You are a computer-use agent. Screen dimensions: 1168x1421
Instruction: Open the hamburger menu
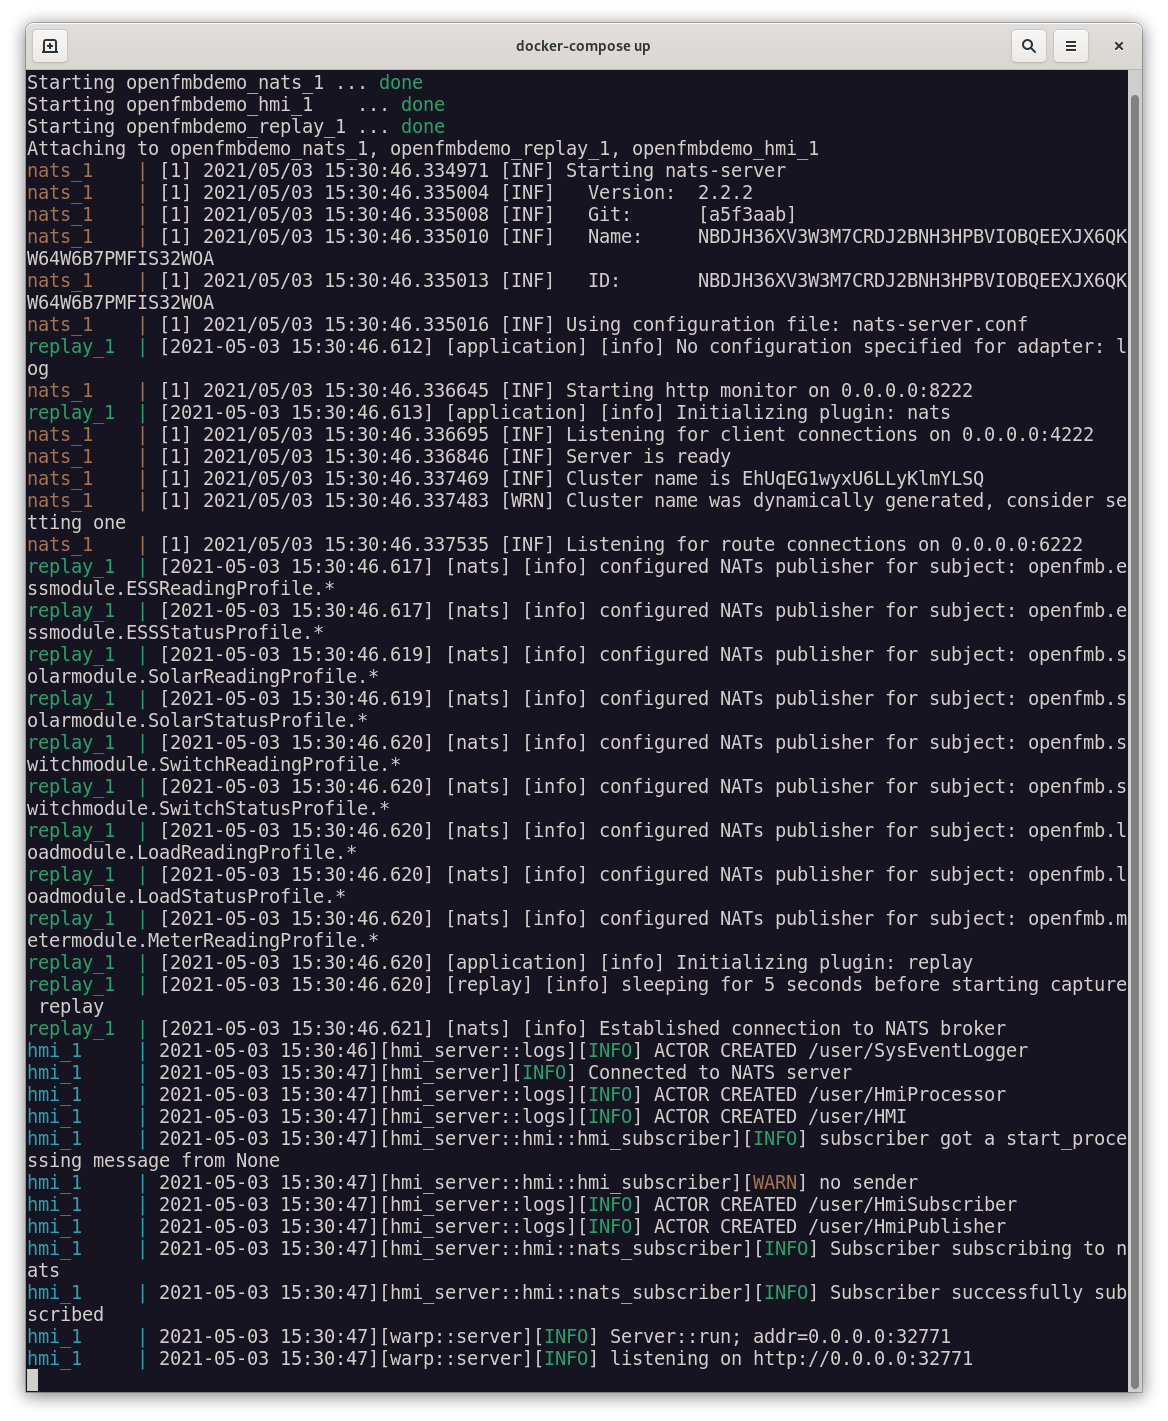tap(1071, 46)
